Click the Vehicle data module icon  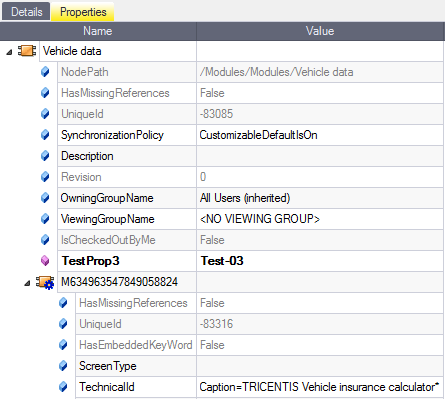point(27,51)
